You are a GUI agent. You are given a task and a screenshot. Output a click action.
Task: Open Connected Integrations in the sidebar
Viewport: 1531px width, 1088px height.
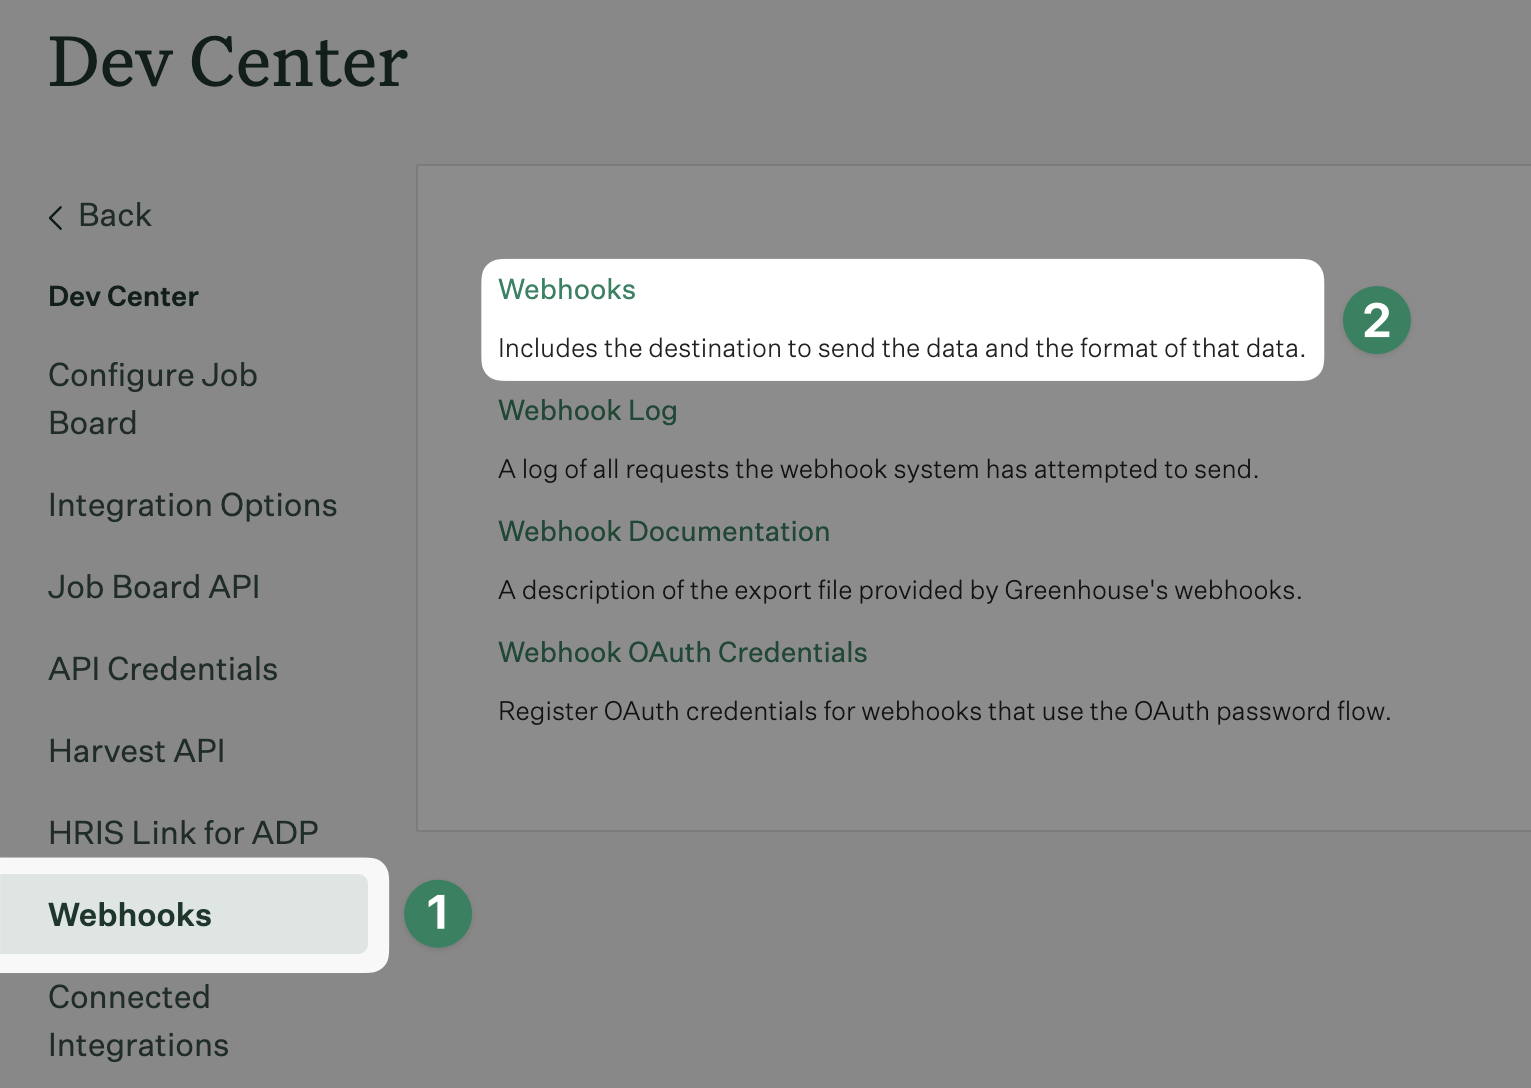click(x=138, y=1021)
